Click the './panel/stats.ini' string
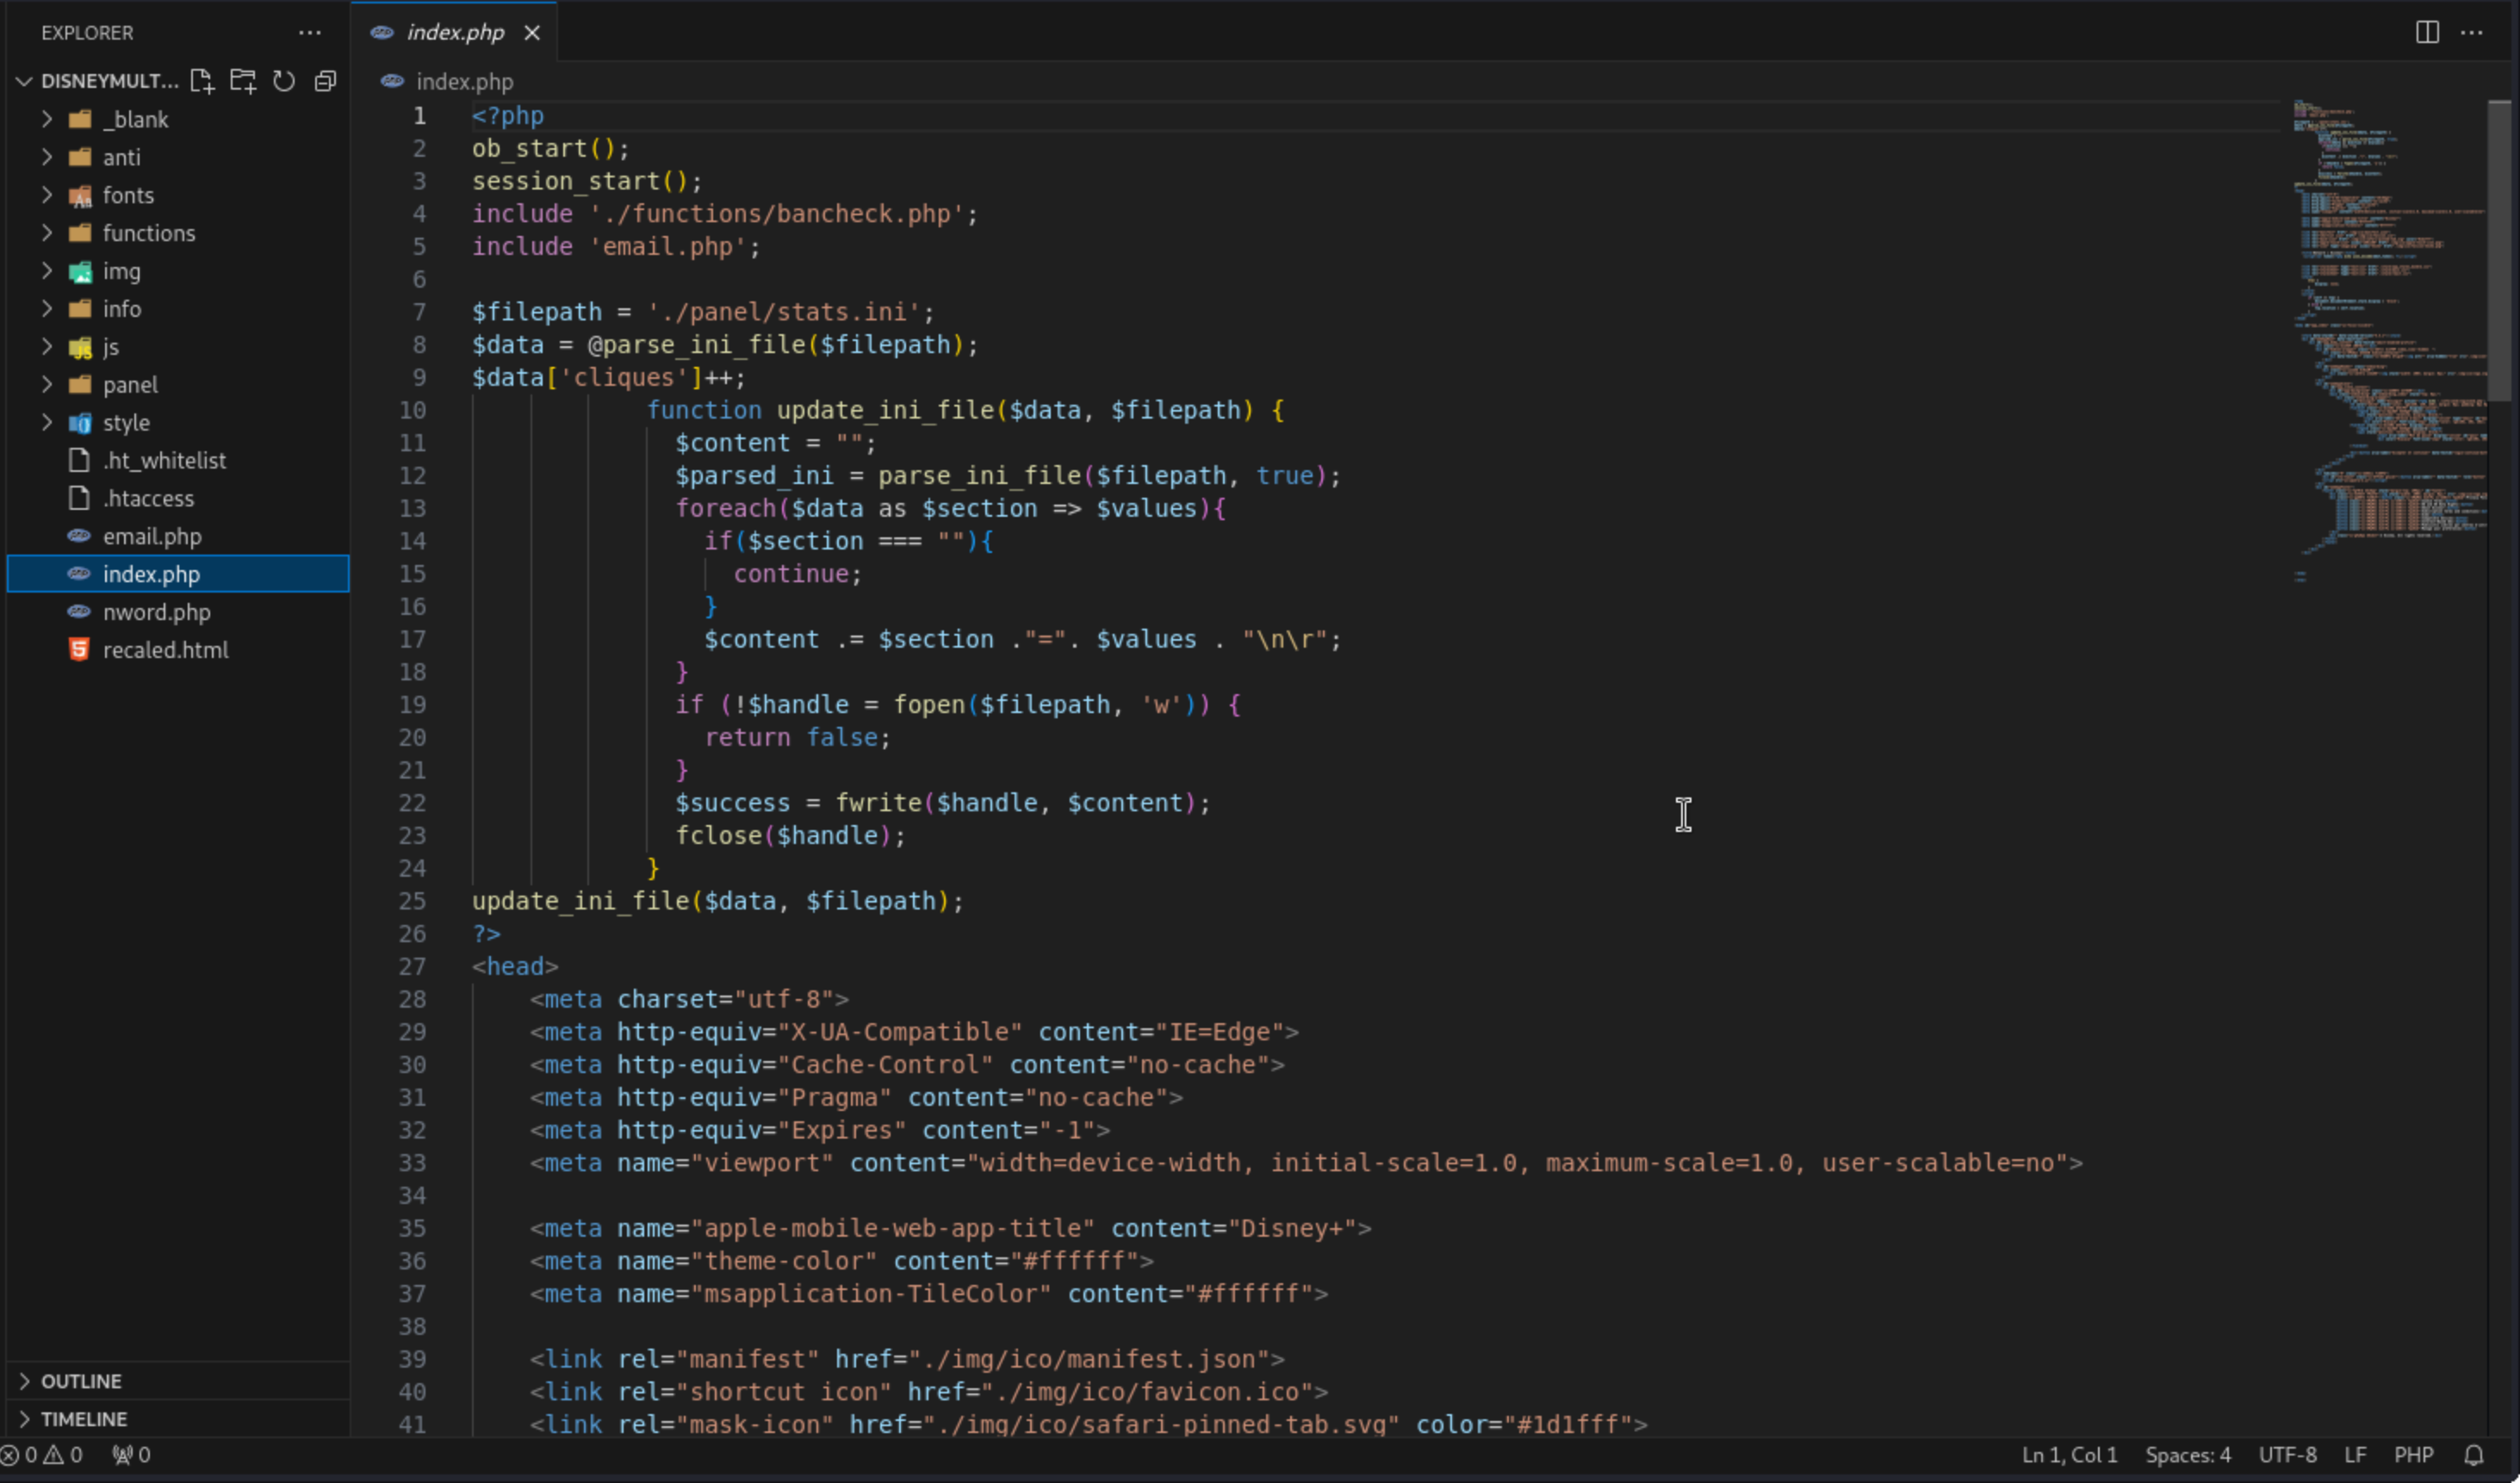Viewport: 2520px width, 1483px height. tap(783, 312)
